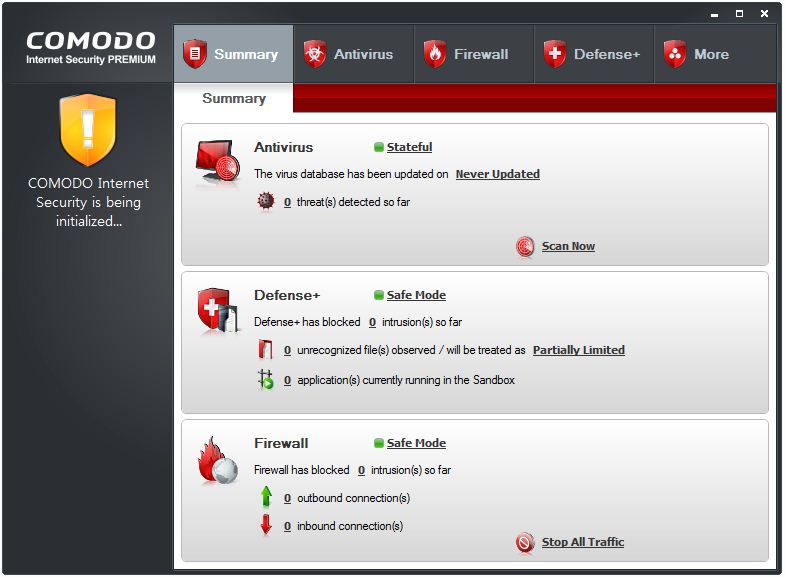Viewport: 785px width, 577px height.
Task: Click the red inbound connections arrow
Action: click(x=266, y=525)
